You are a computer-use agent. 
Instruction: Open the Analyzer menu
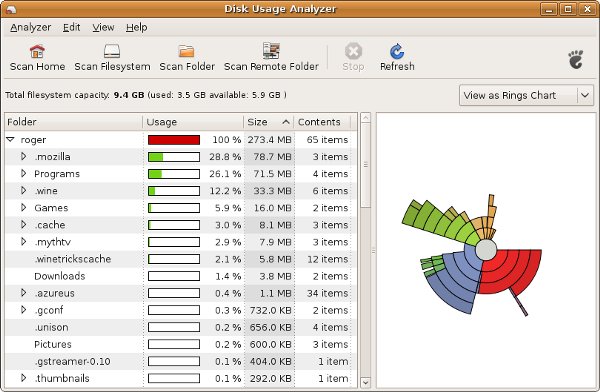tap(30, 28)
